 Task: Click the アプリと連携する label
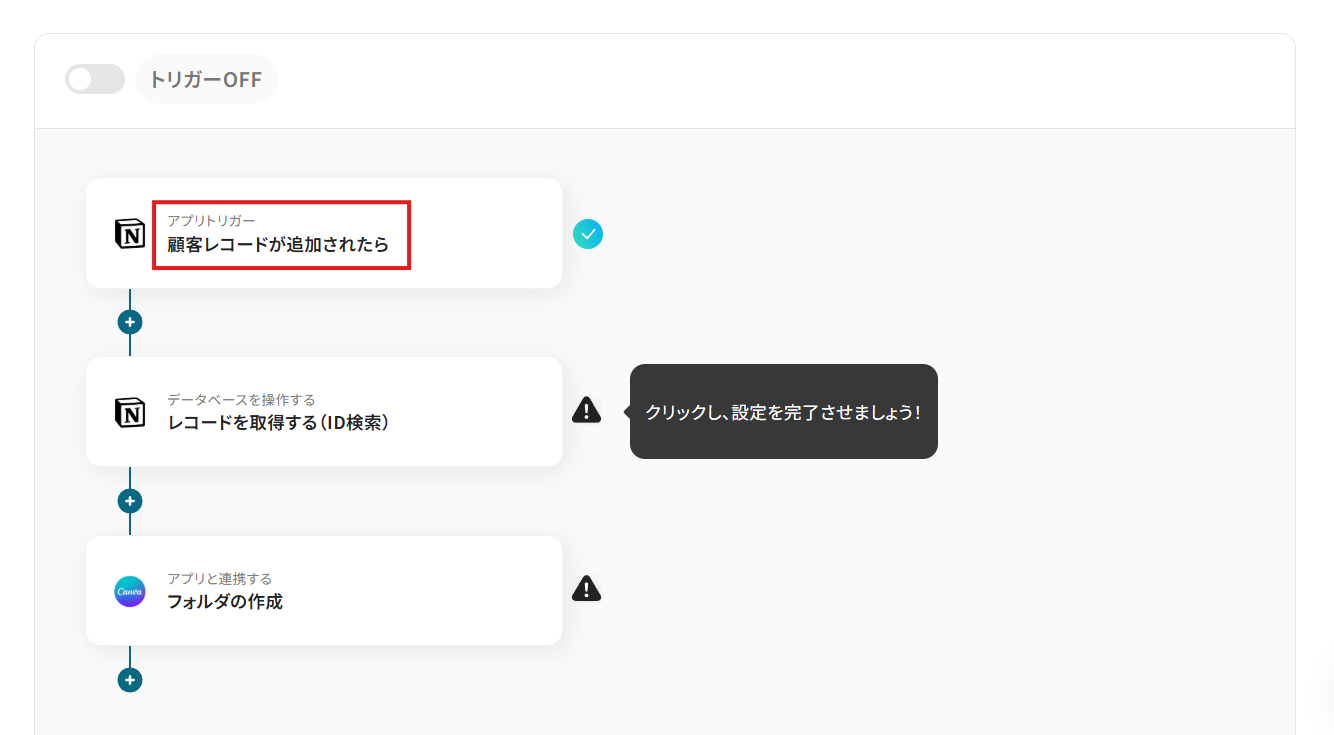[x=219, y=579]
